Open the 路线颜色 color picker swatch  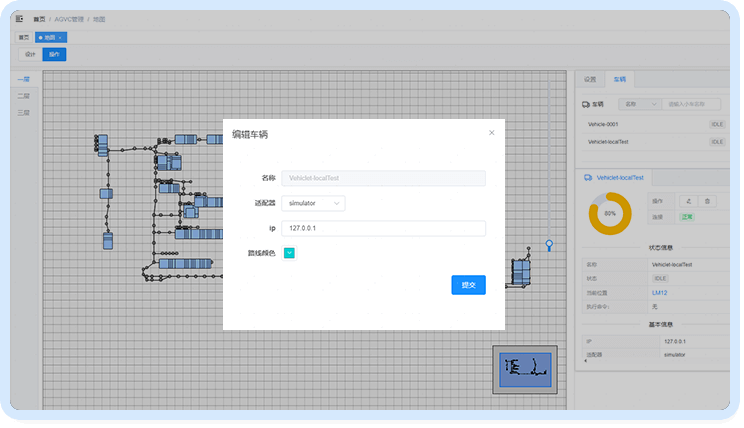tap(289, 253)
